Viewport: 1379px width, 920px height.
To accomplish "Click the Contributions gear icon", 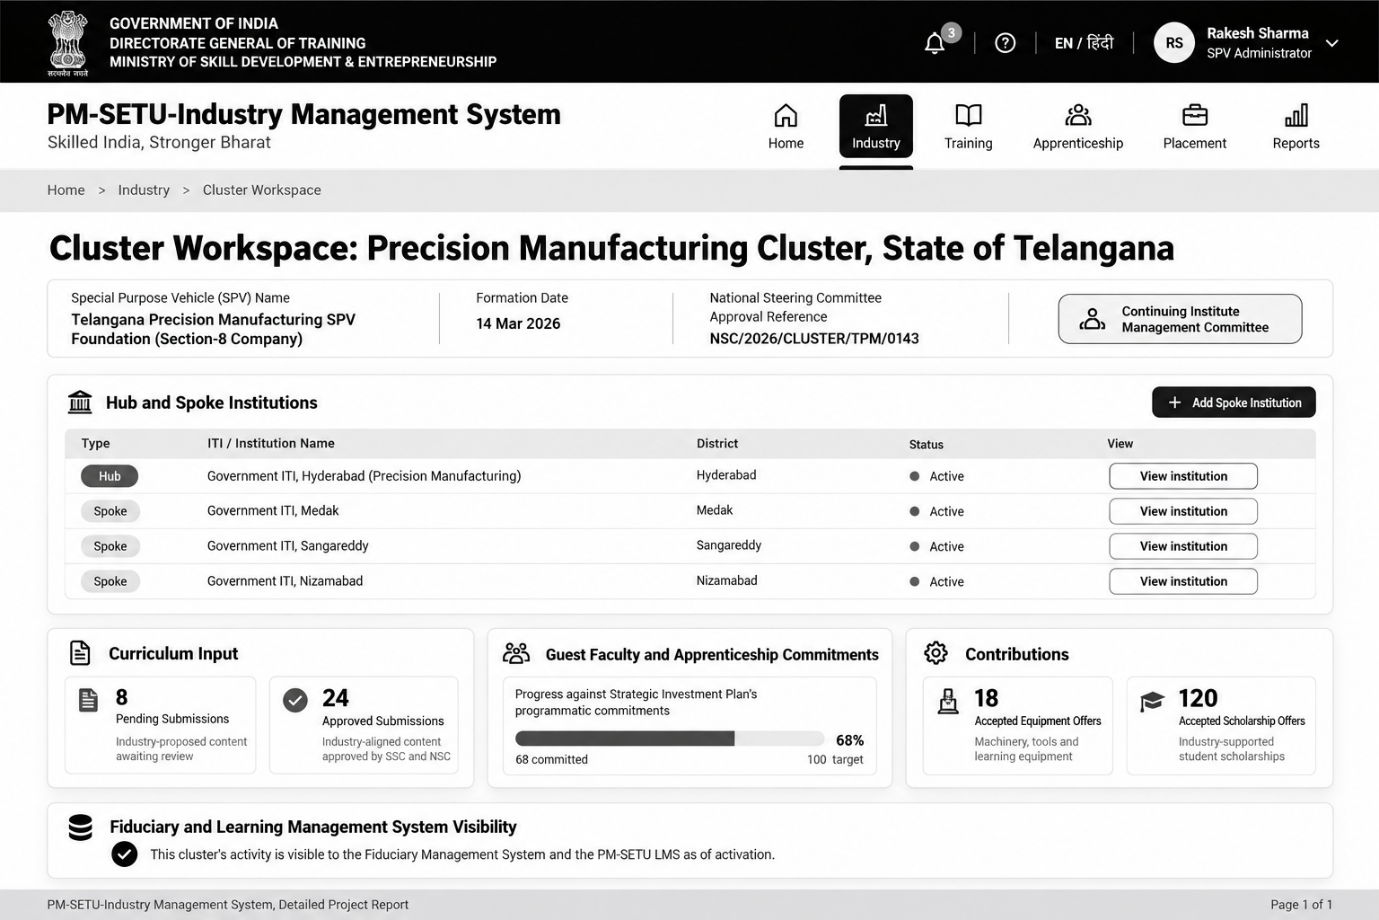I will point(936,653).
